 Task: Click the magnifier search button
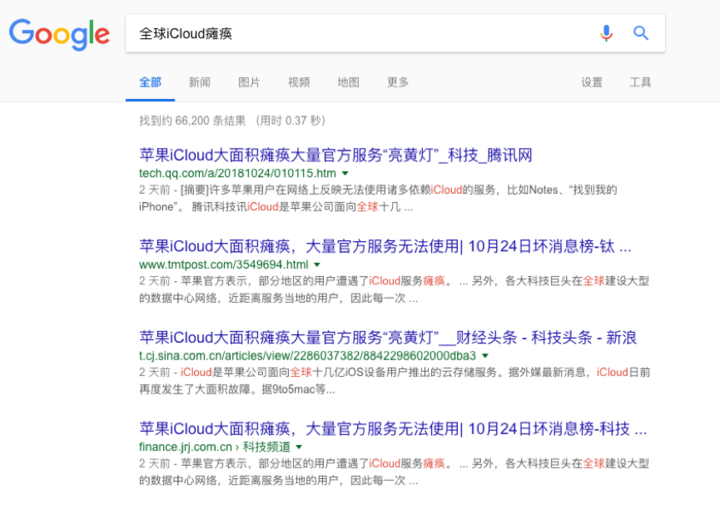click(641, 33)
